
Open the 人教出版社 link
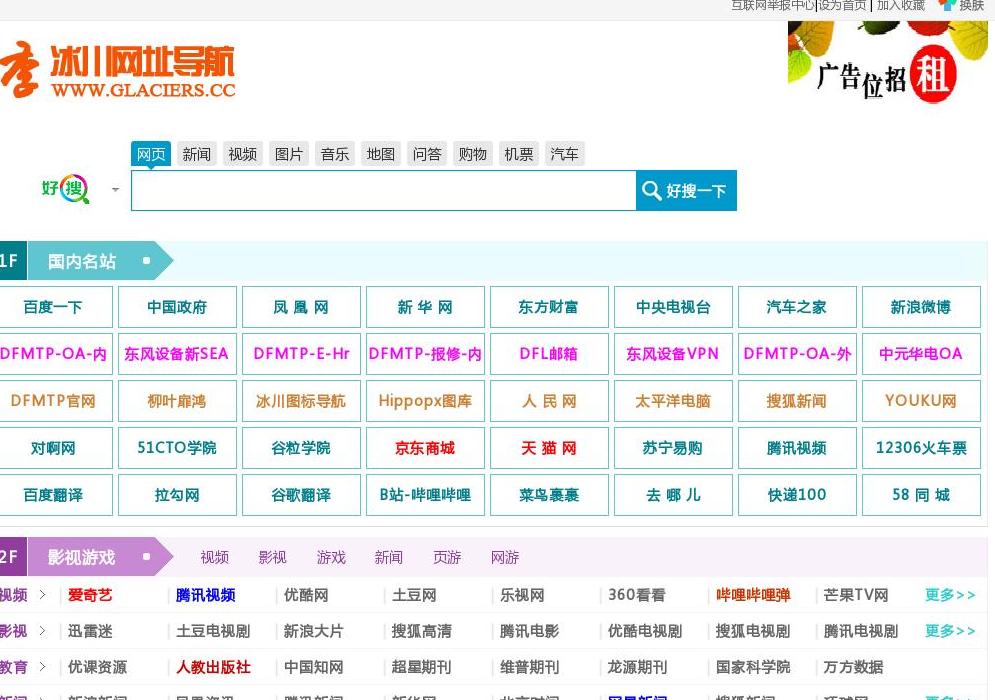[x=213, y=667]
